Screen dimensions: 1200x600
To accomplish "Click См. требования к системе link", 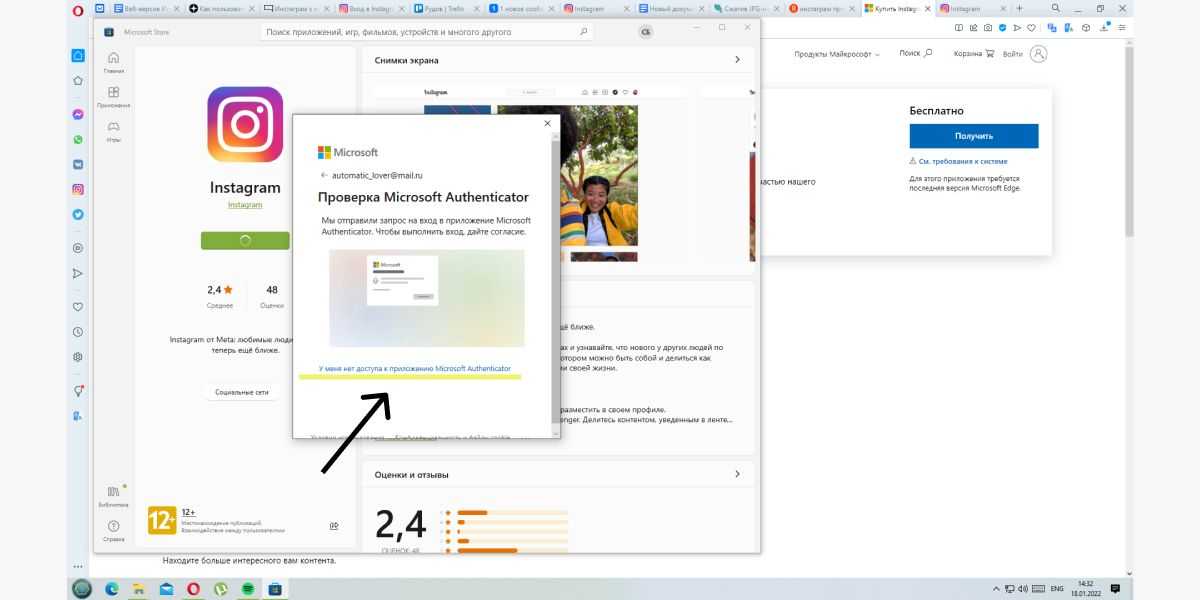I will pyautogui.click(x=964, y=161).
